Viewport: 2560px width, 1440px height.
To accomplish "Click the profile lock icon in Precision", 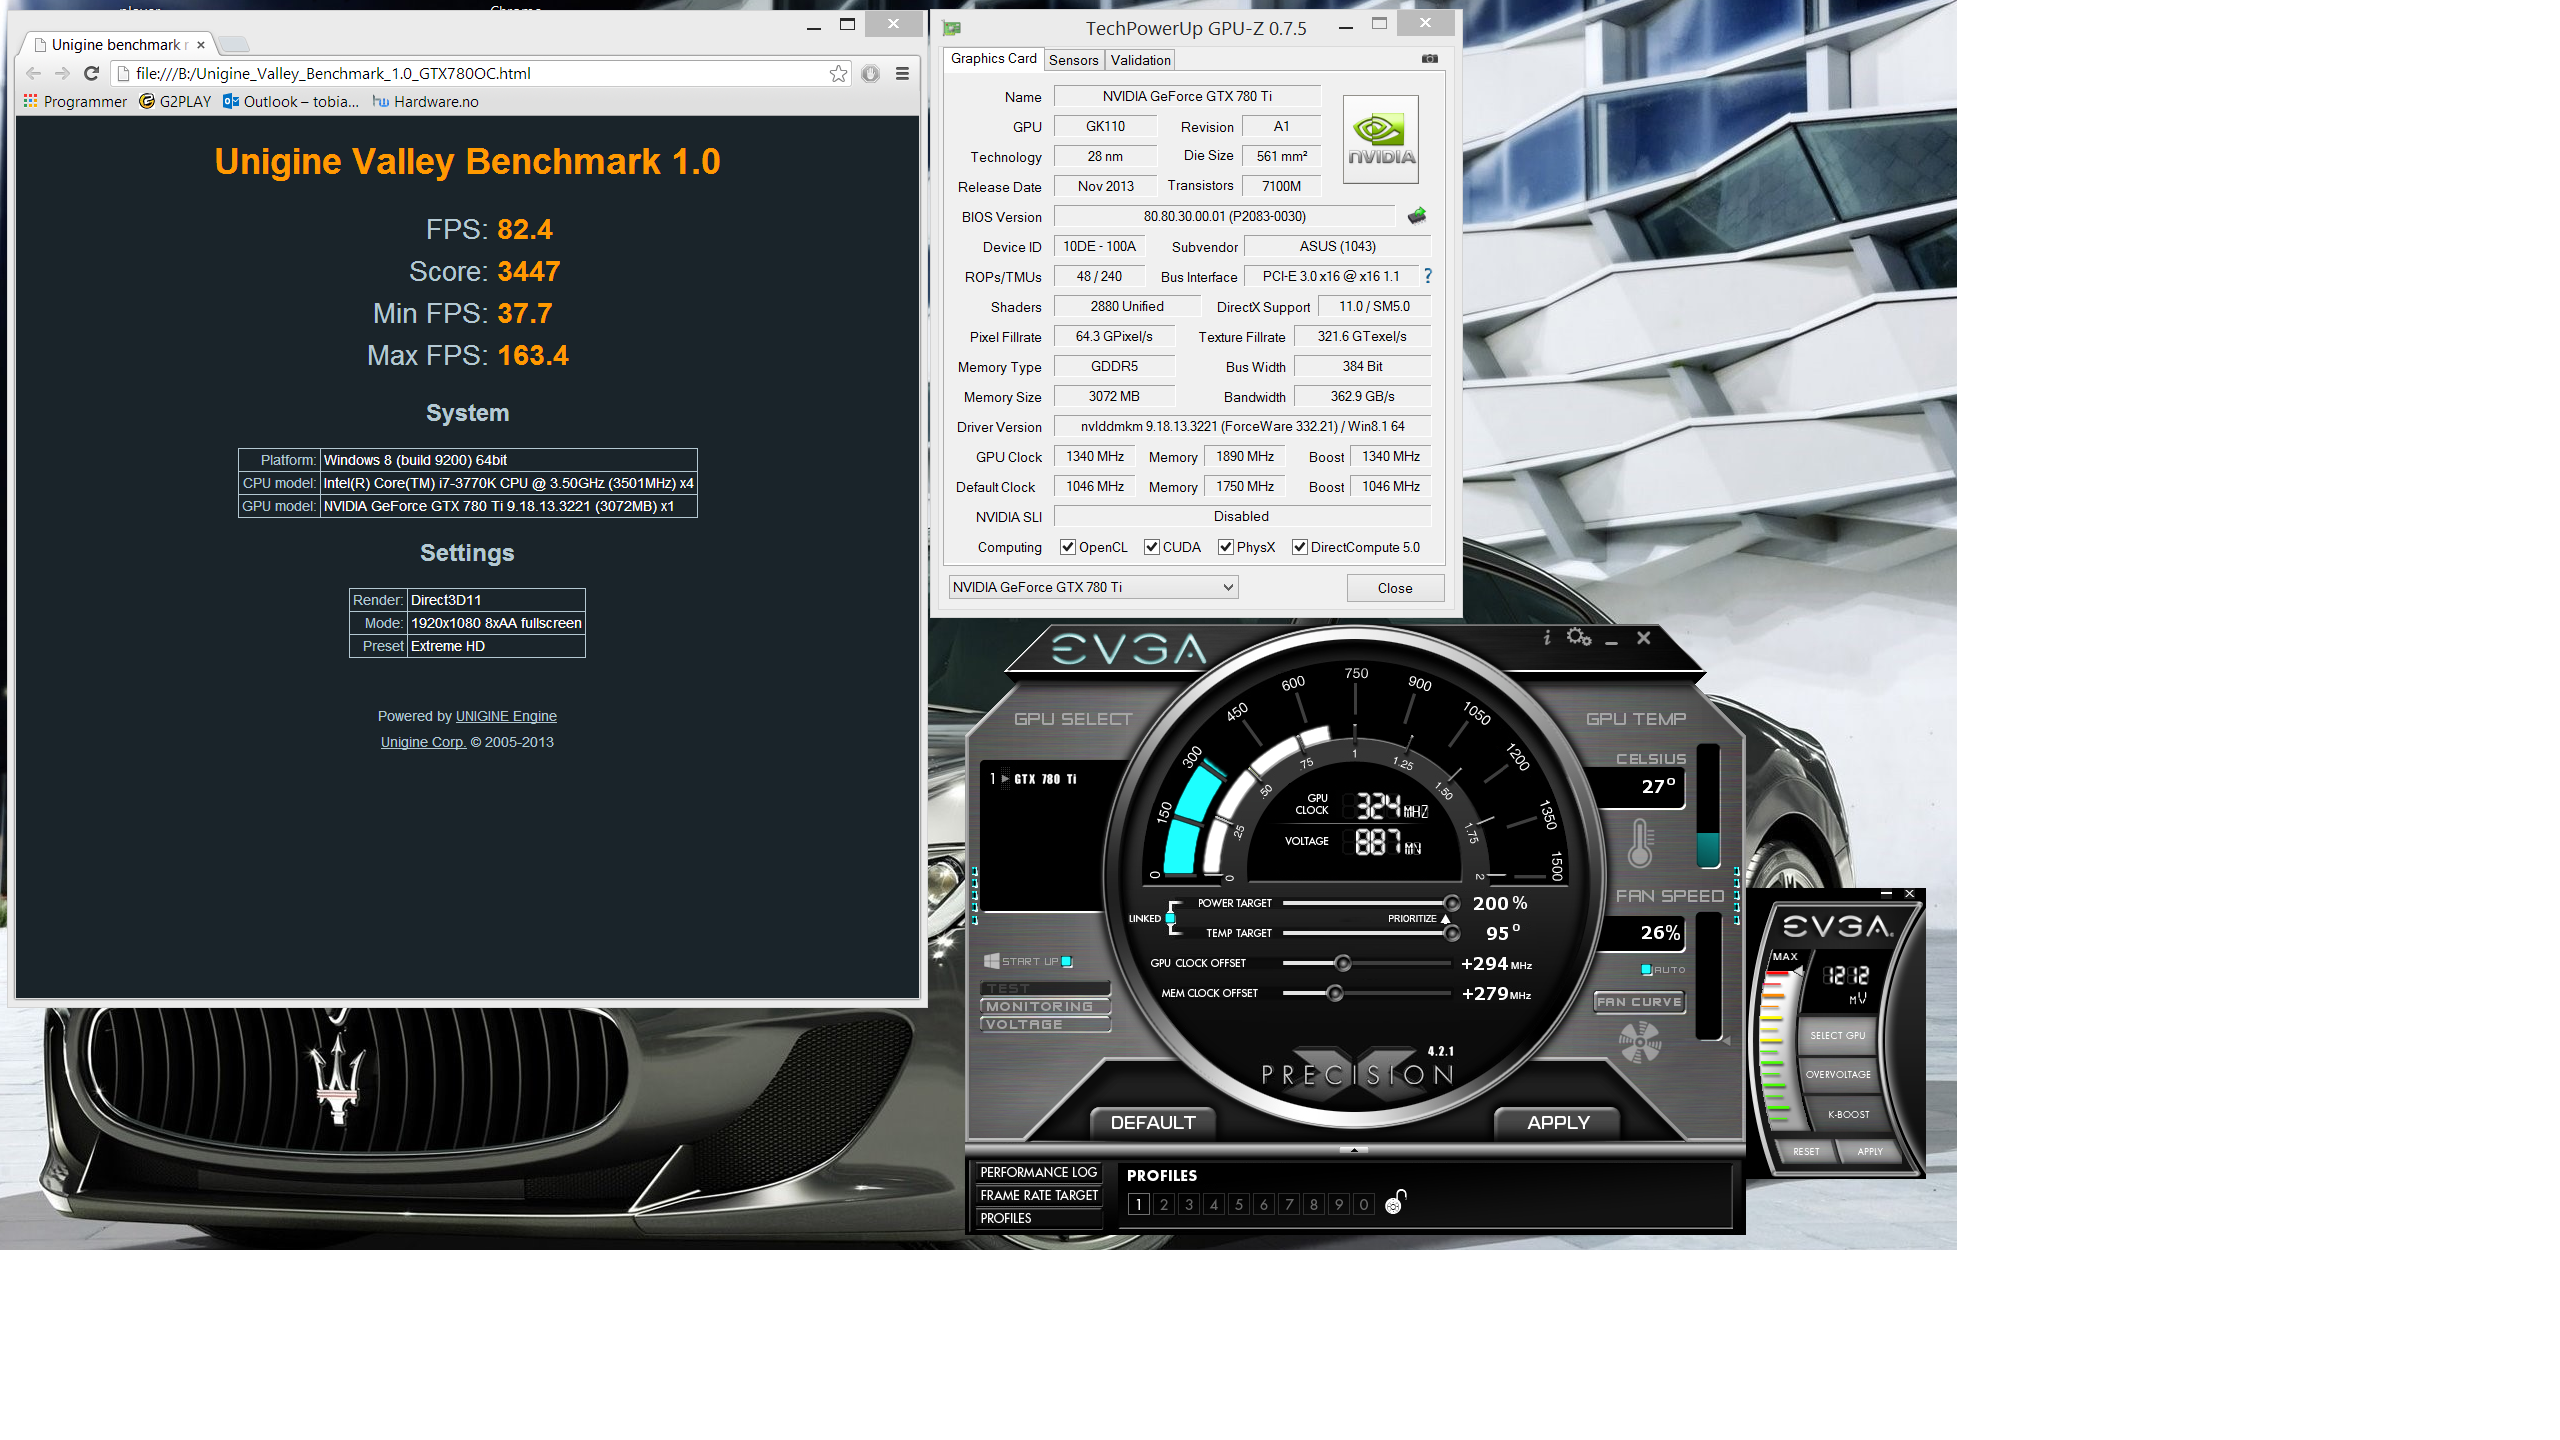I will coord(1396,1203).
